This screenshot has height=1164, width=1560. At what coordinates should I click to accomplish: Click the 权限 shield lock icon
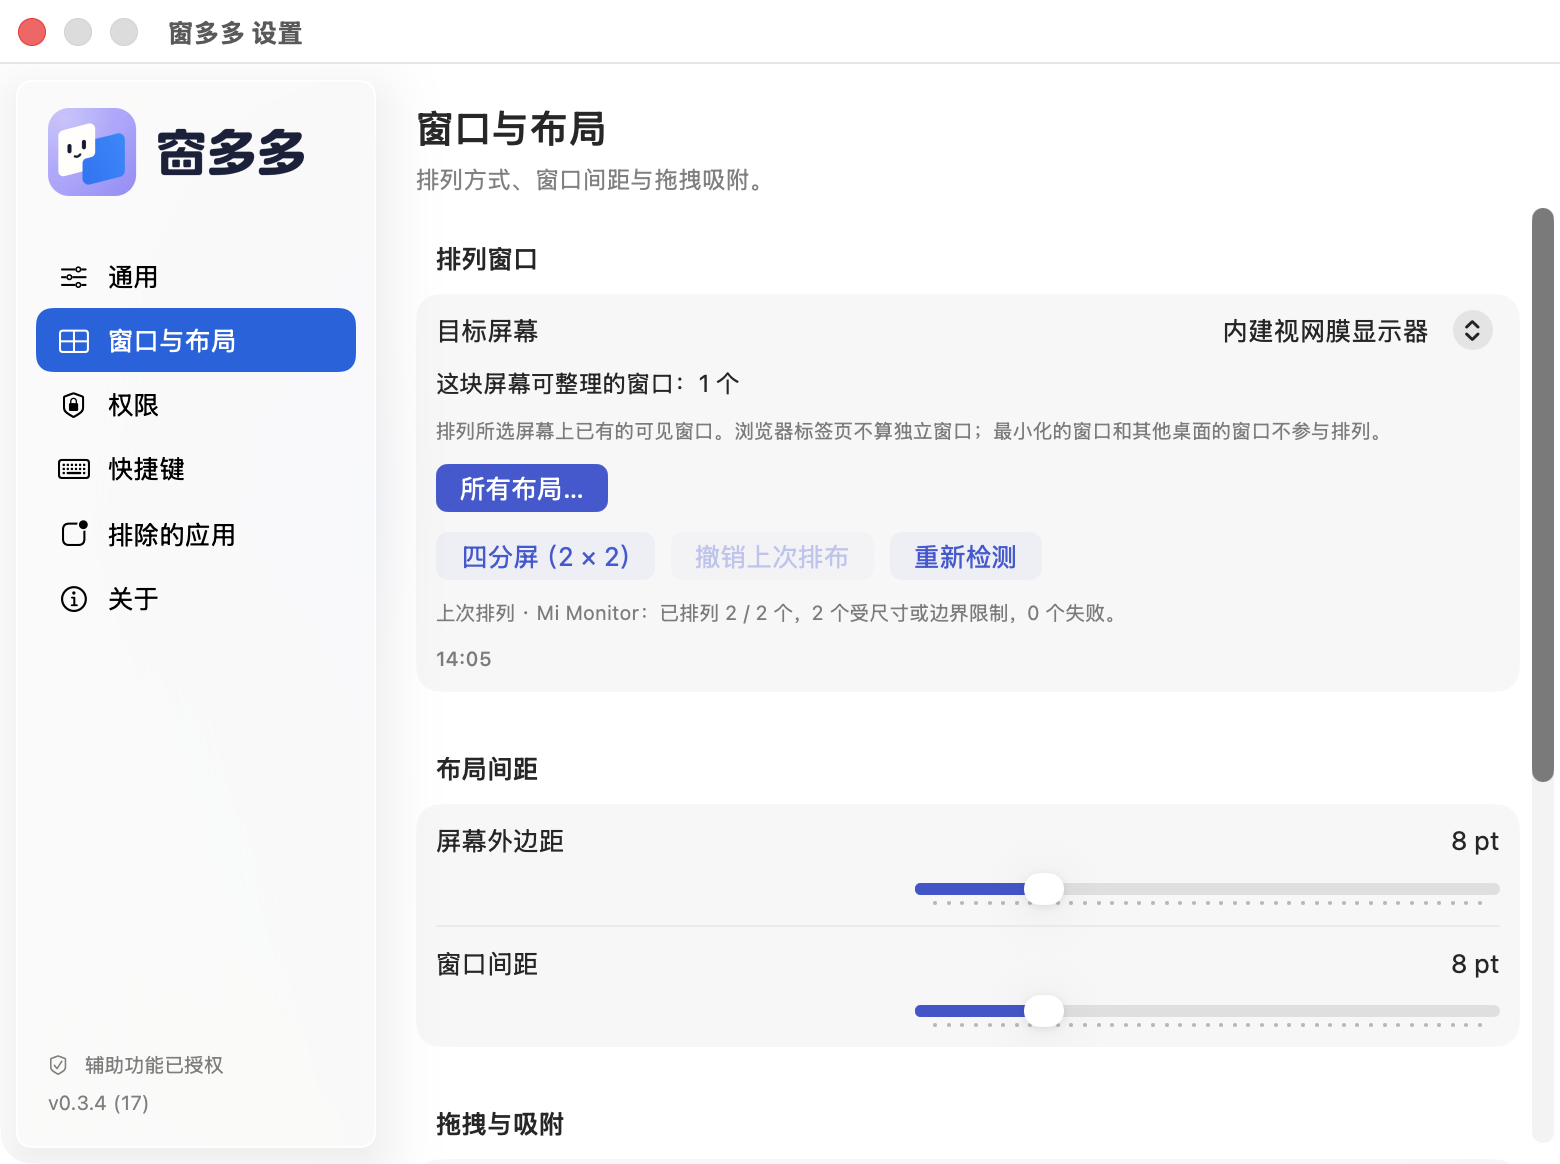[74, 405]
